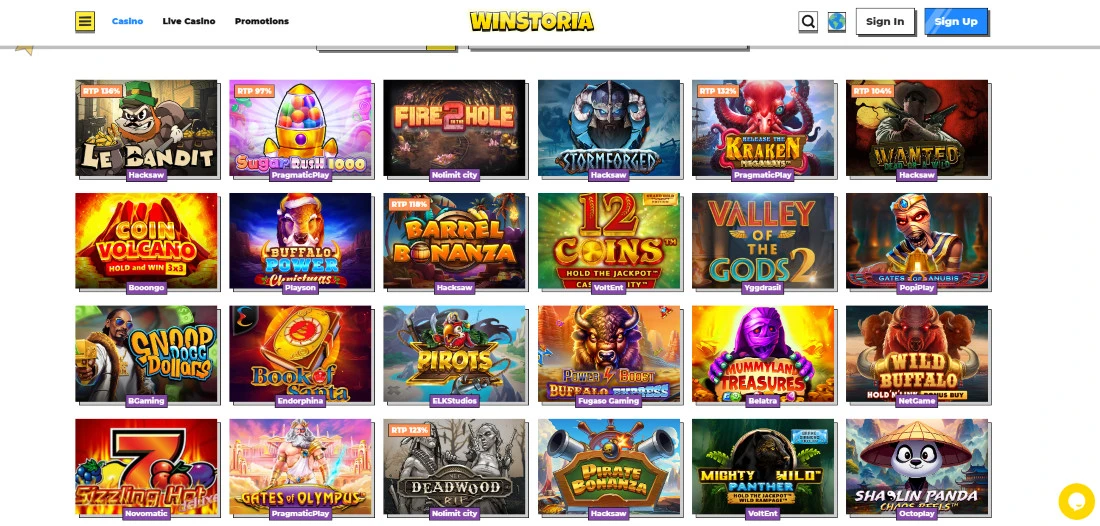Open the yellow live chat bubble

tap(1075, 501)
